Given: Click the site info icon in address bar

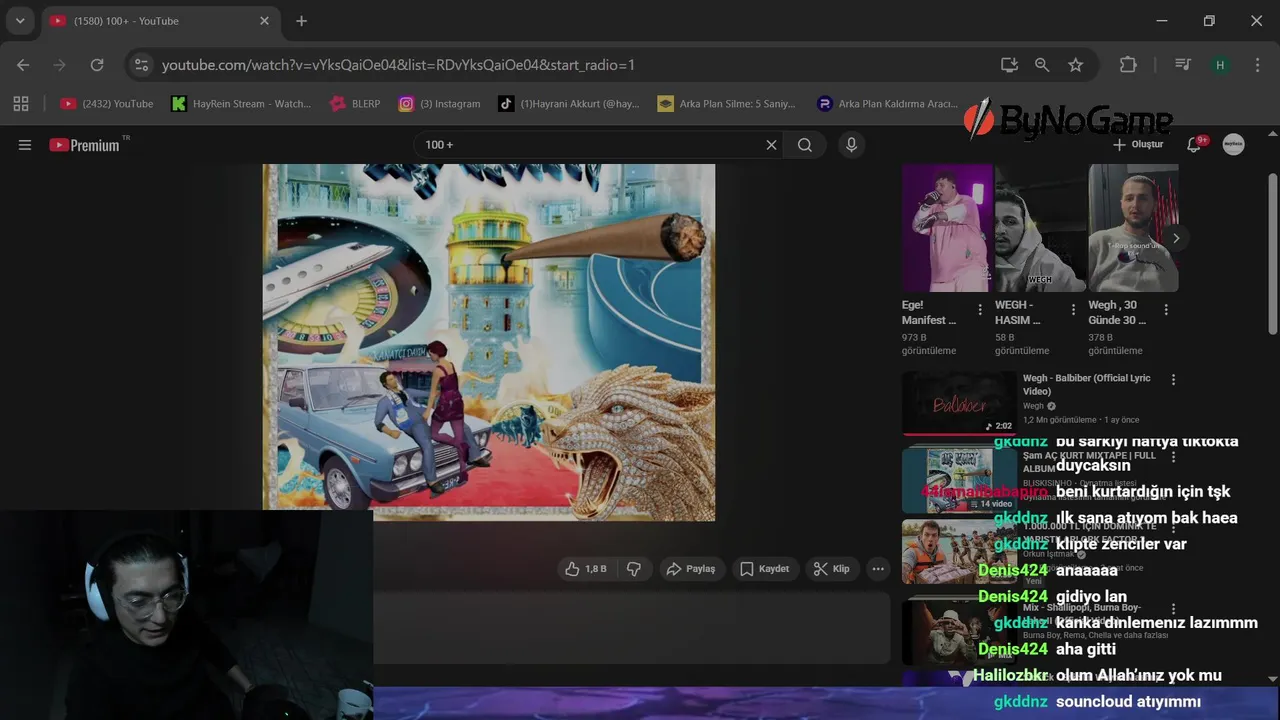Looking at the screenshot, I should 142,65.
